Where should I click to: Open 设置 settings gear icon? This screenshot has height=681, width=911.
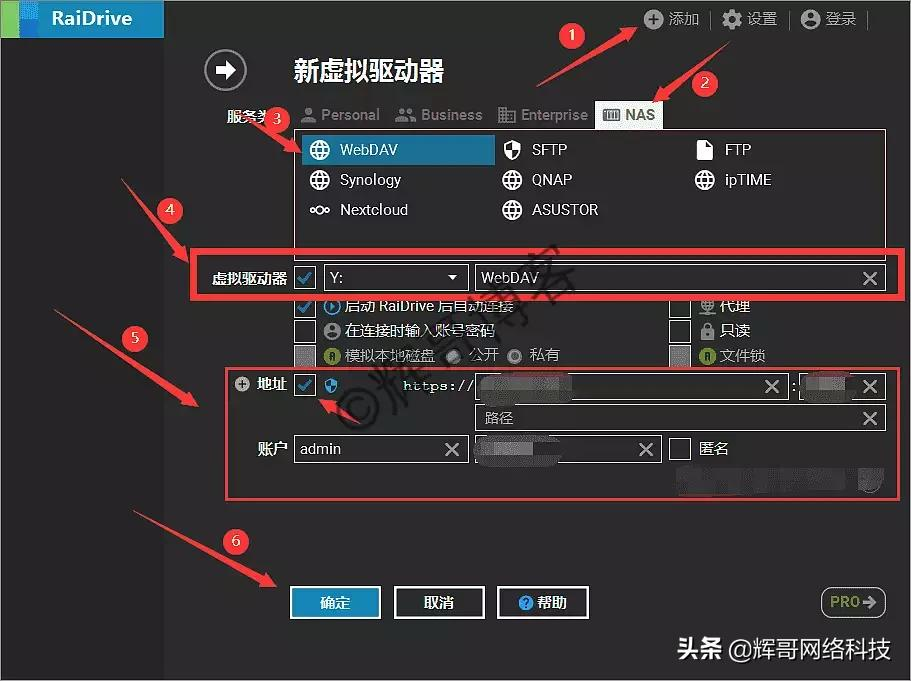[x=731, y=19]
